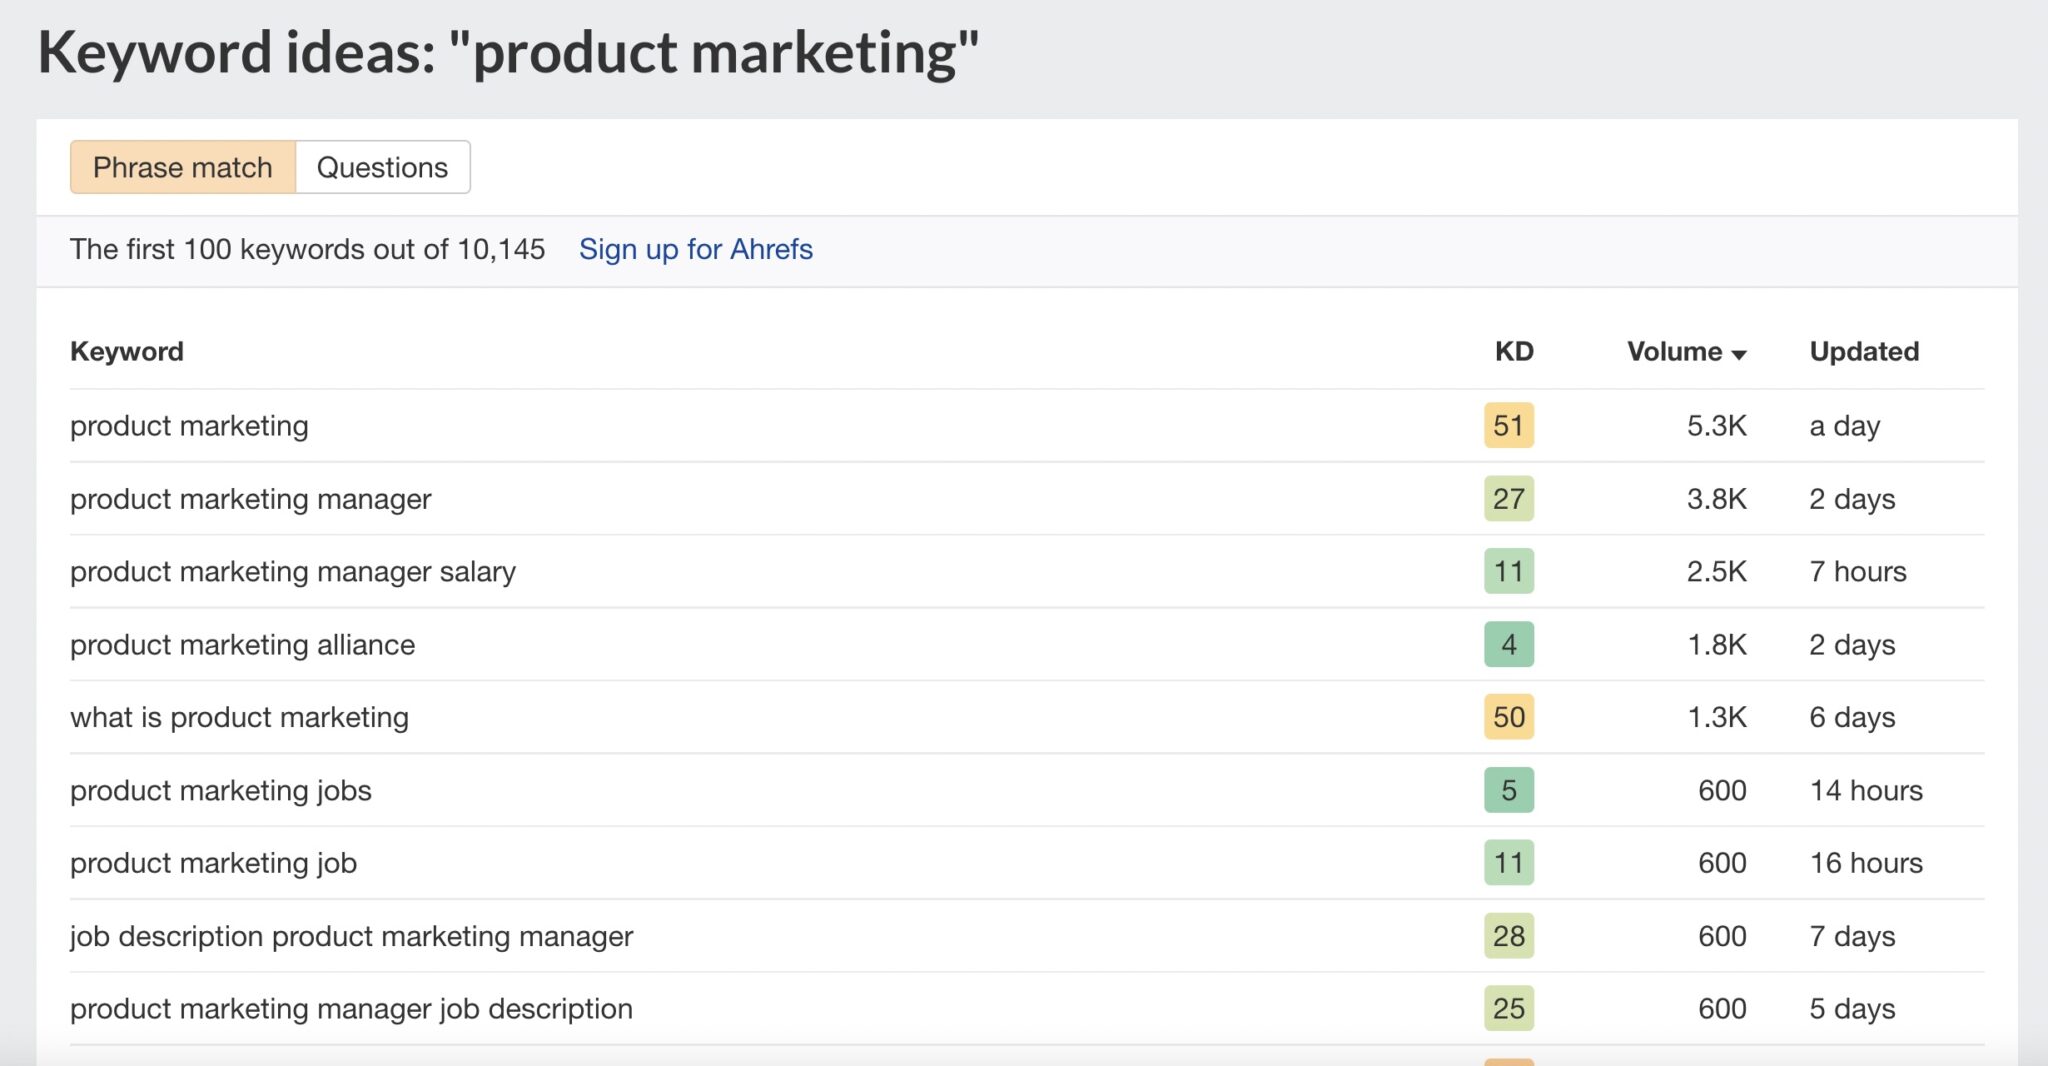Click the KD badge showing 5

1509,790
